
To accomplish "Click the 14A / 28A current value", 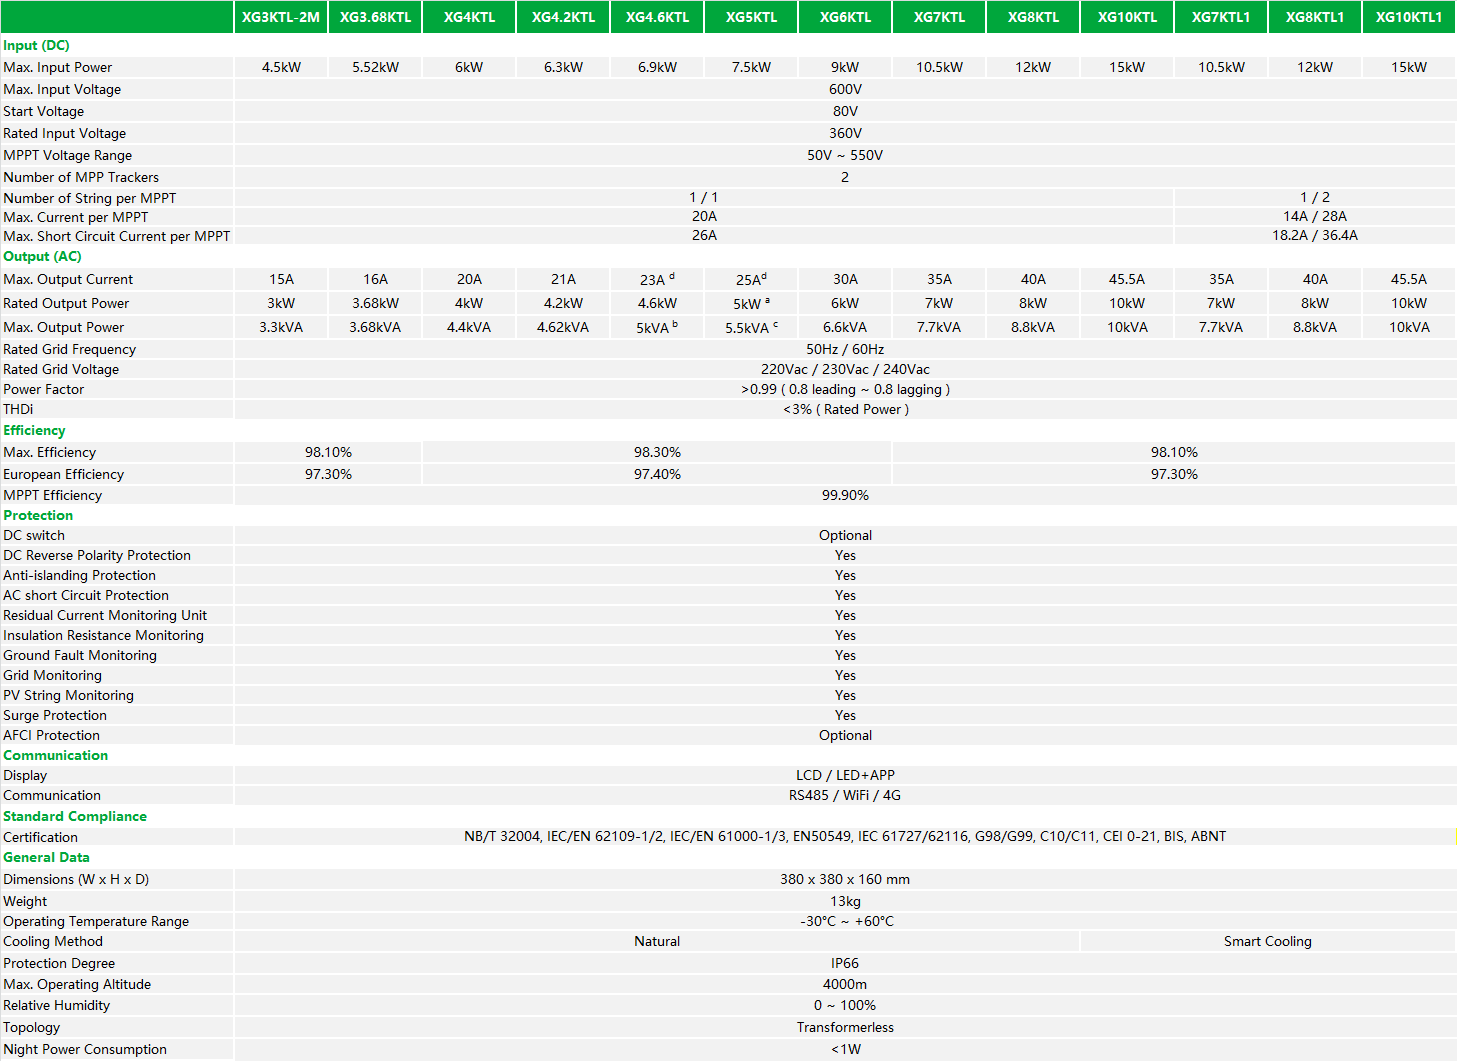I will pos(1315,216).
